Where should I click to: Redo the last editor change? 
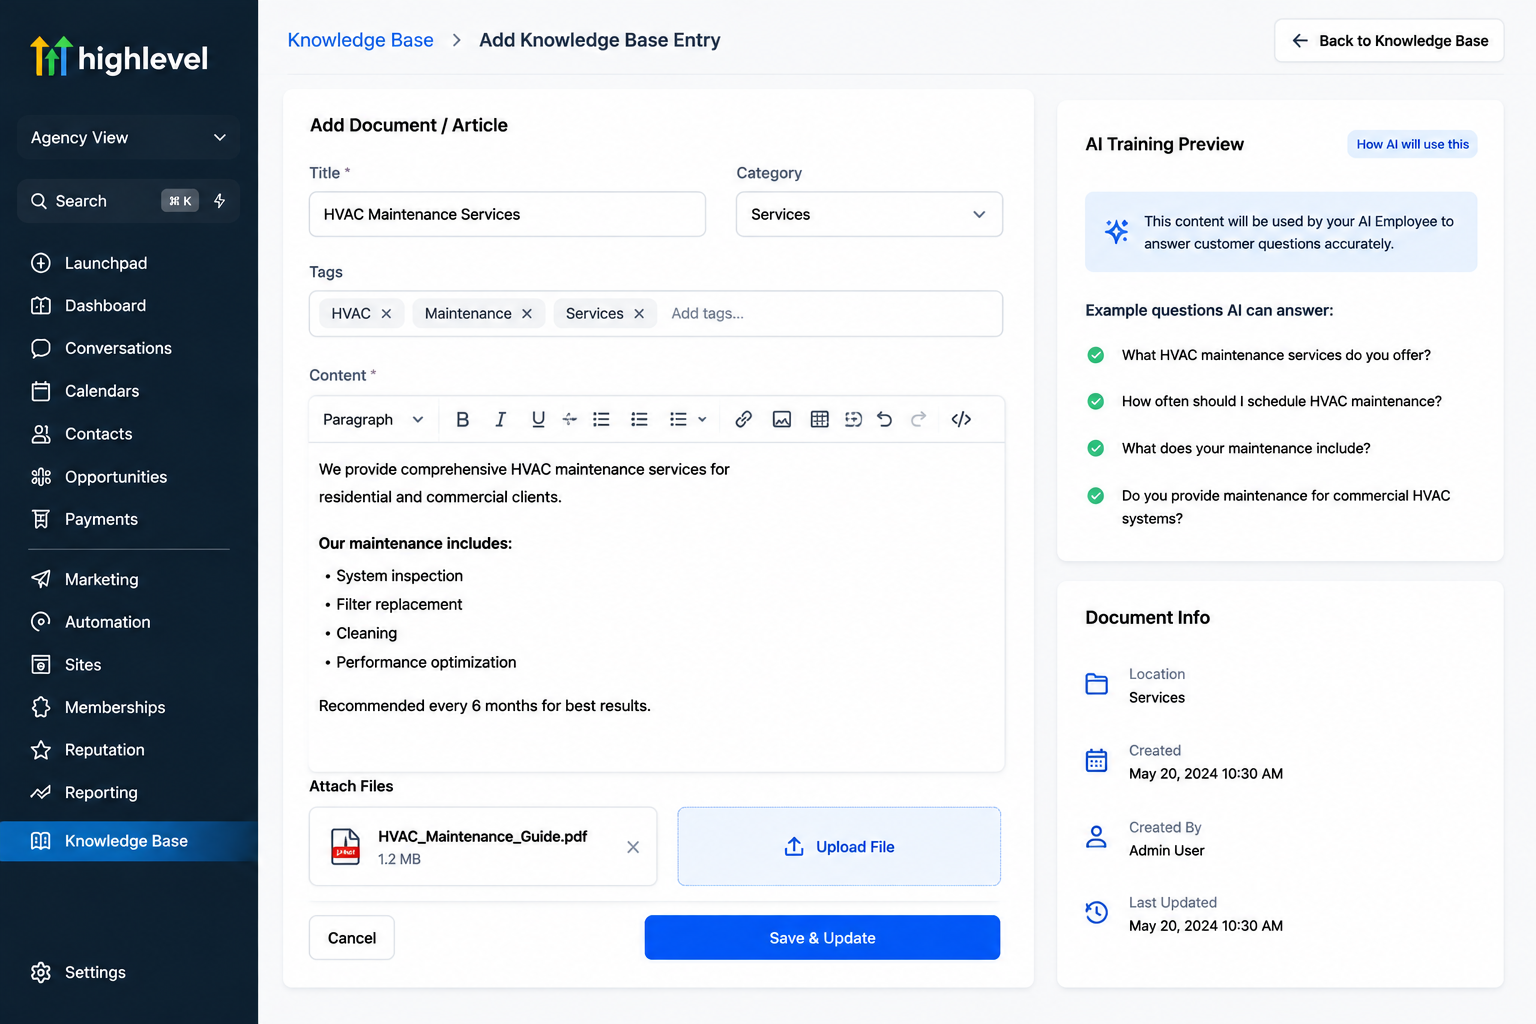[x=918, y=420]
